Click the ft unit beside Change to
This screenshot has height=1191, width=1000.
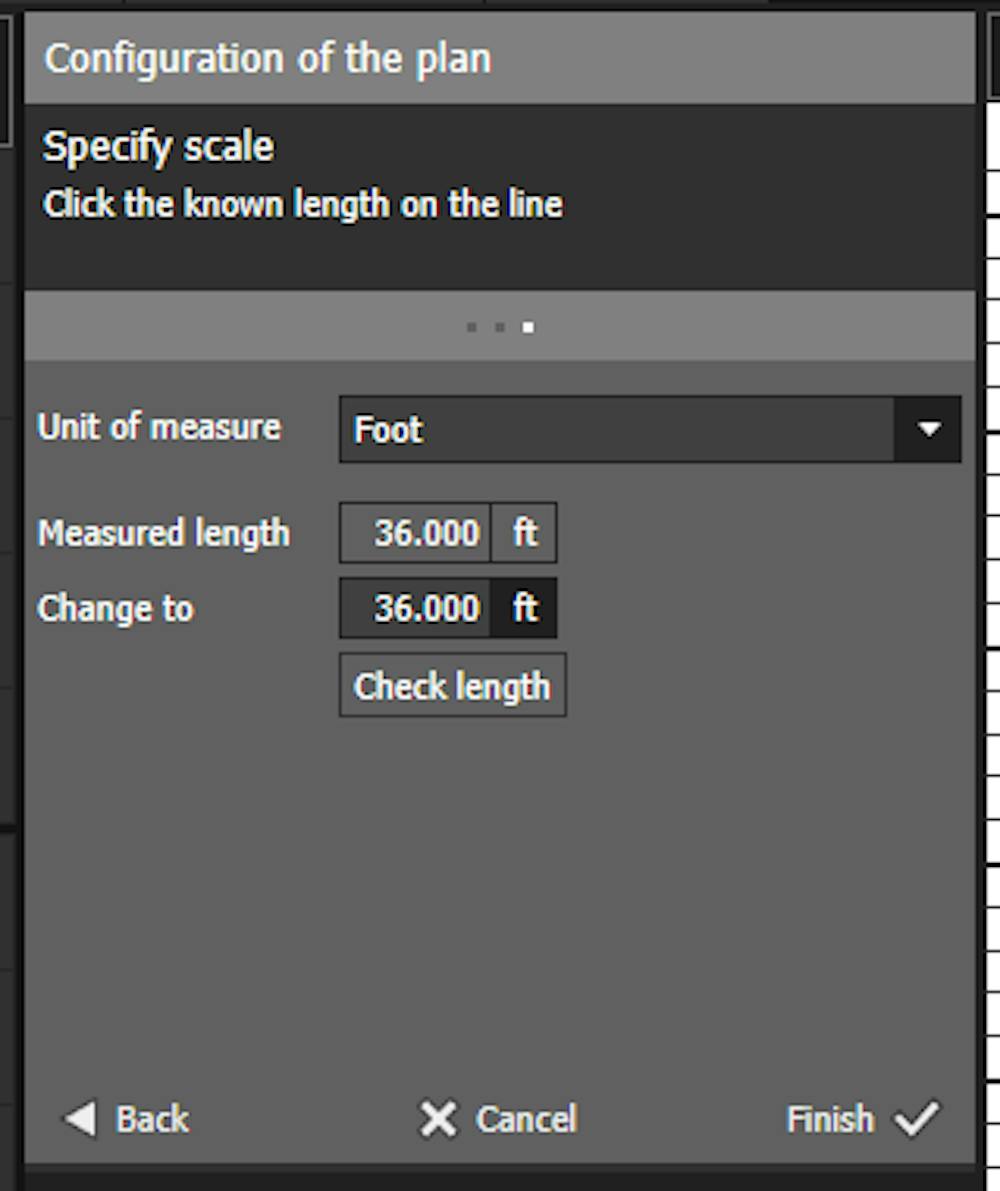coord(525,608)
